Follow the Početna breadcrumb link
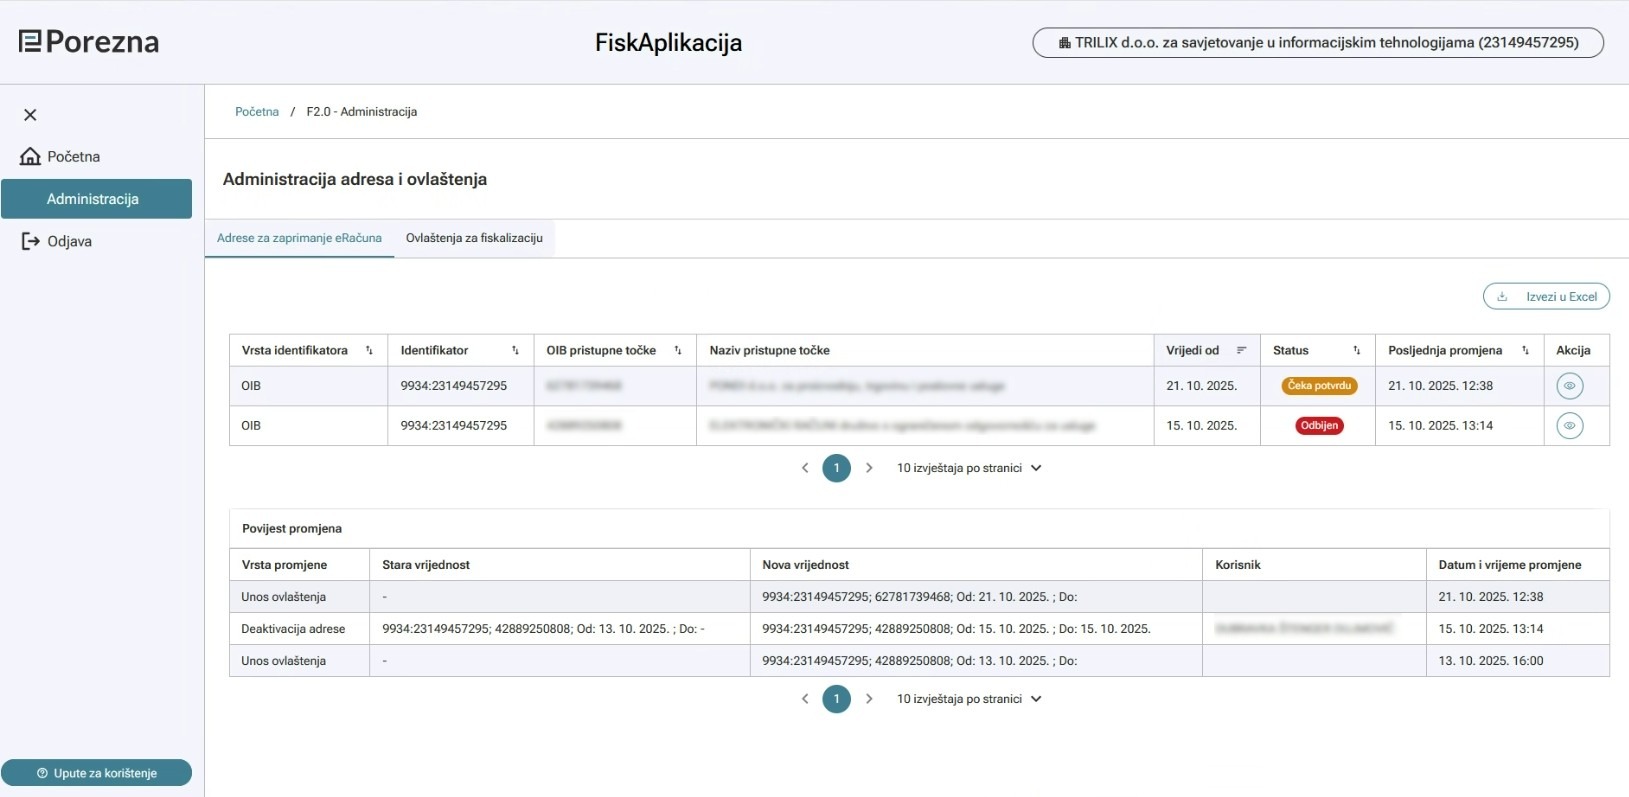Viewport: 1629px width, 797px height. click(257, 112)
